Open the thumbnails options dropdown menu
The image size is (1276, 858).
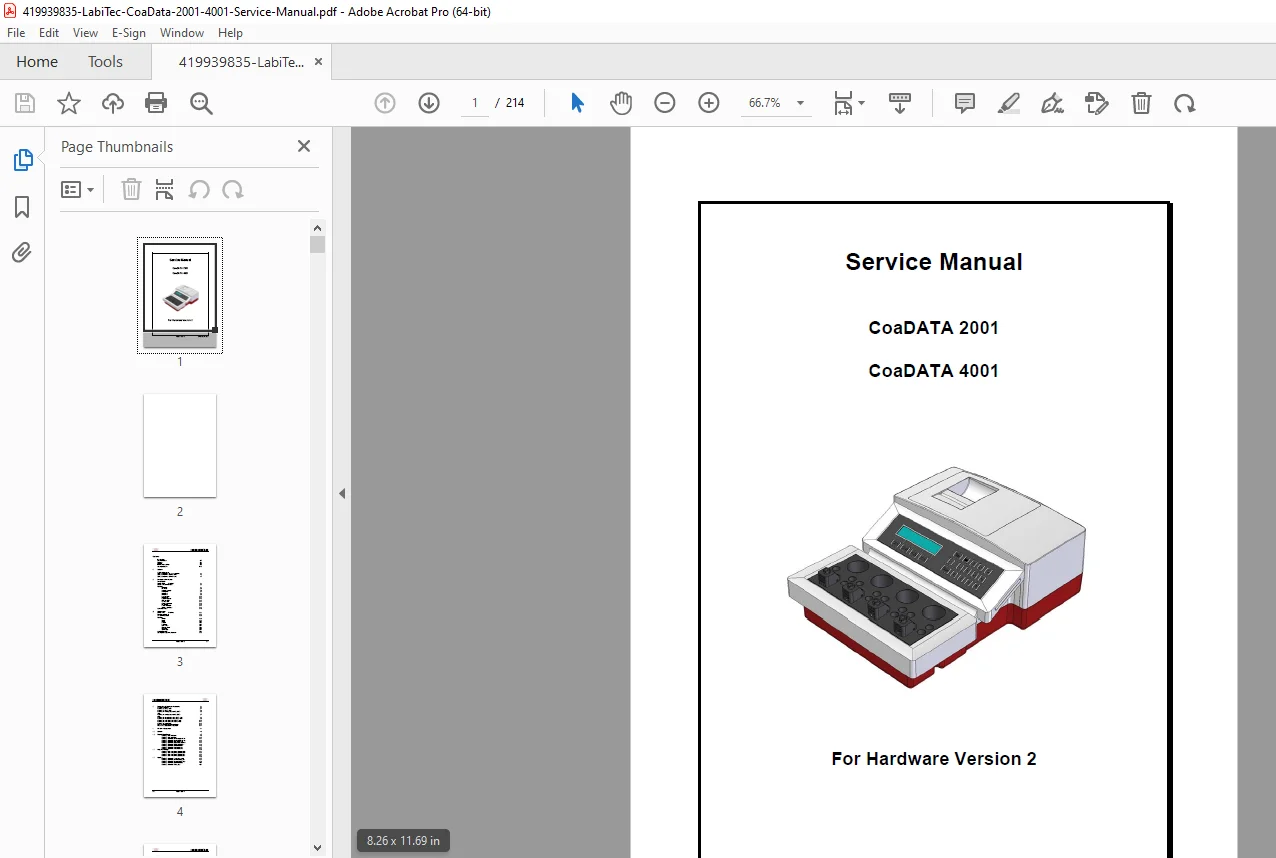pos(78,189)
